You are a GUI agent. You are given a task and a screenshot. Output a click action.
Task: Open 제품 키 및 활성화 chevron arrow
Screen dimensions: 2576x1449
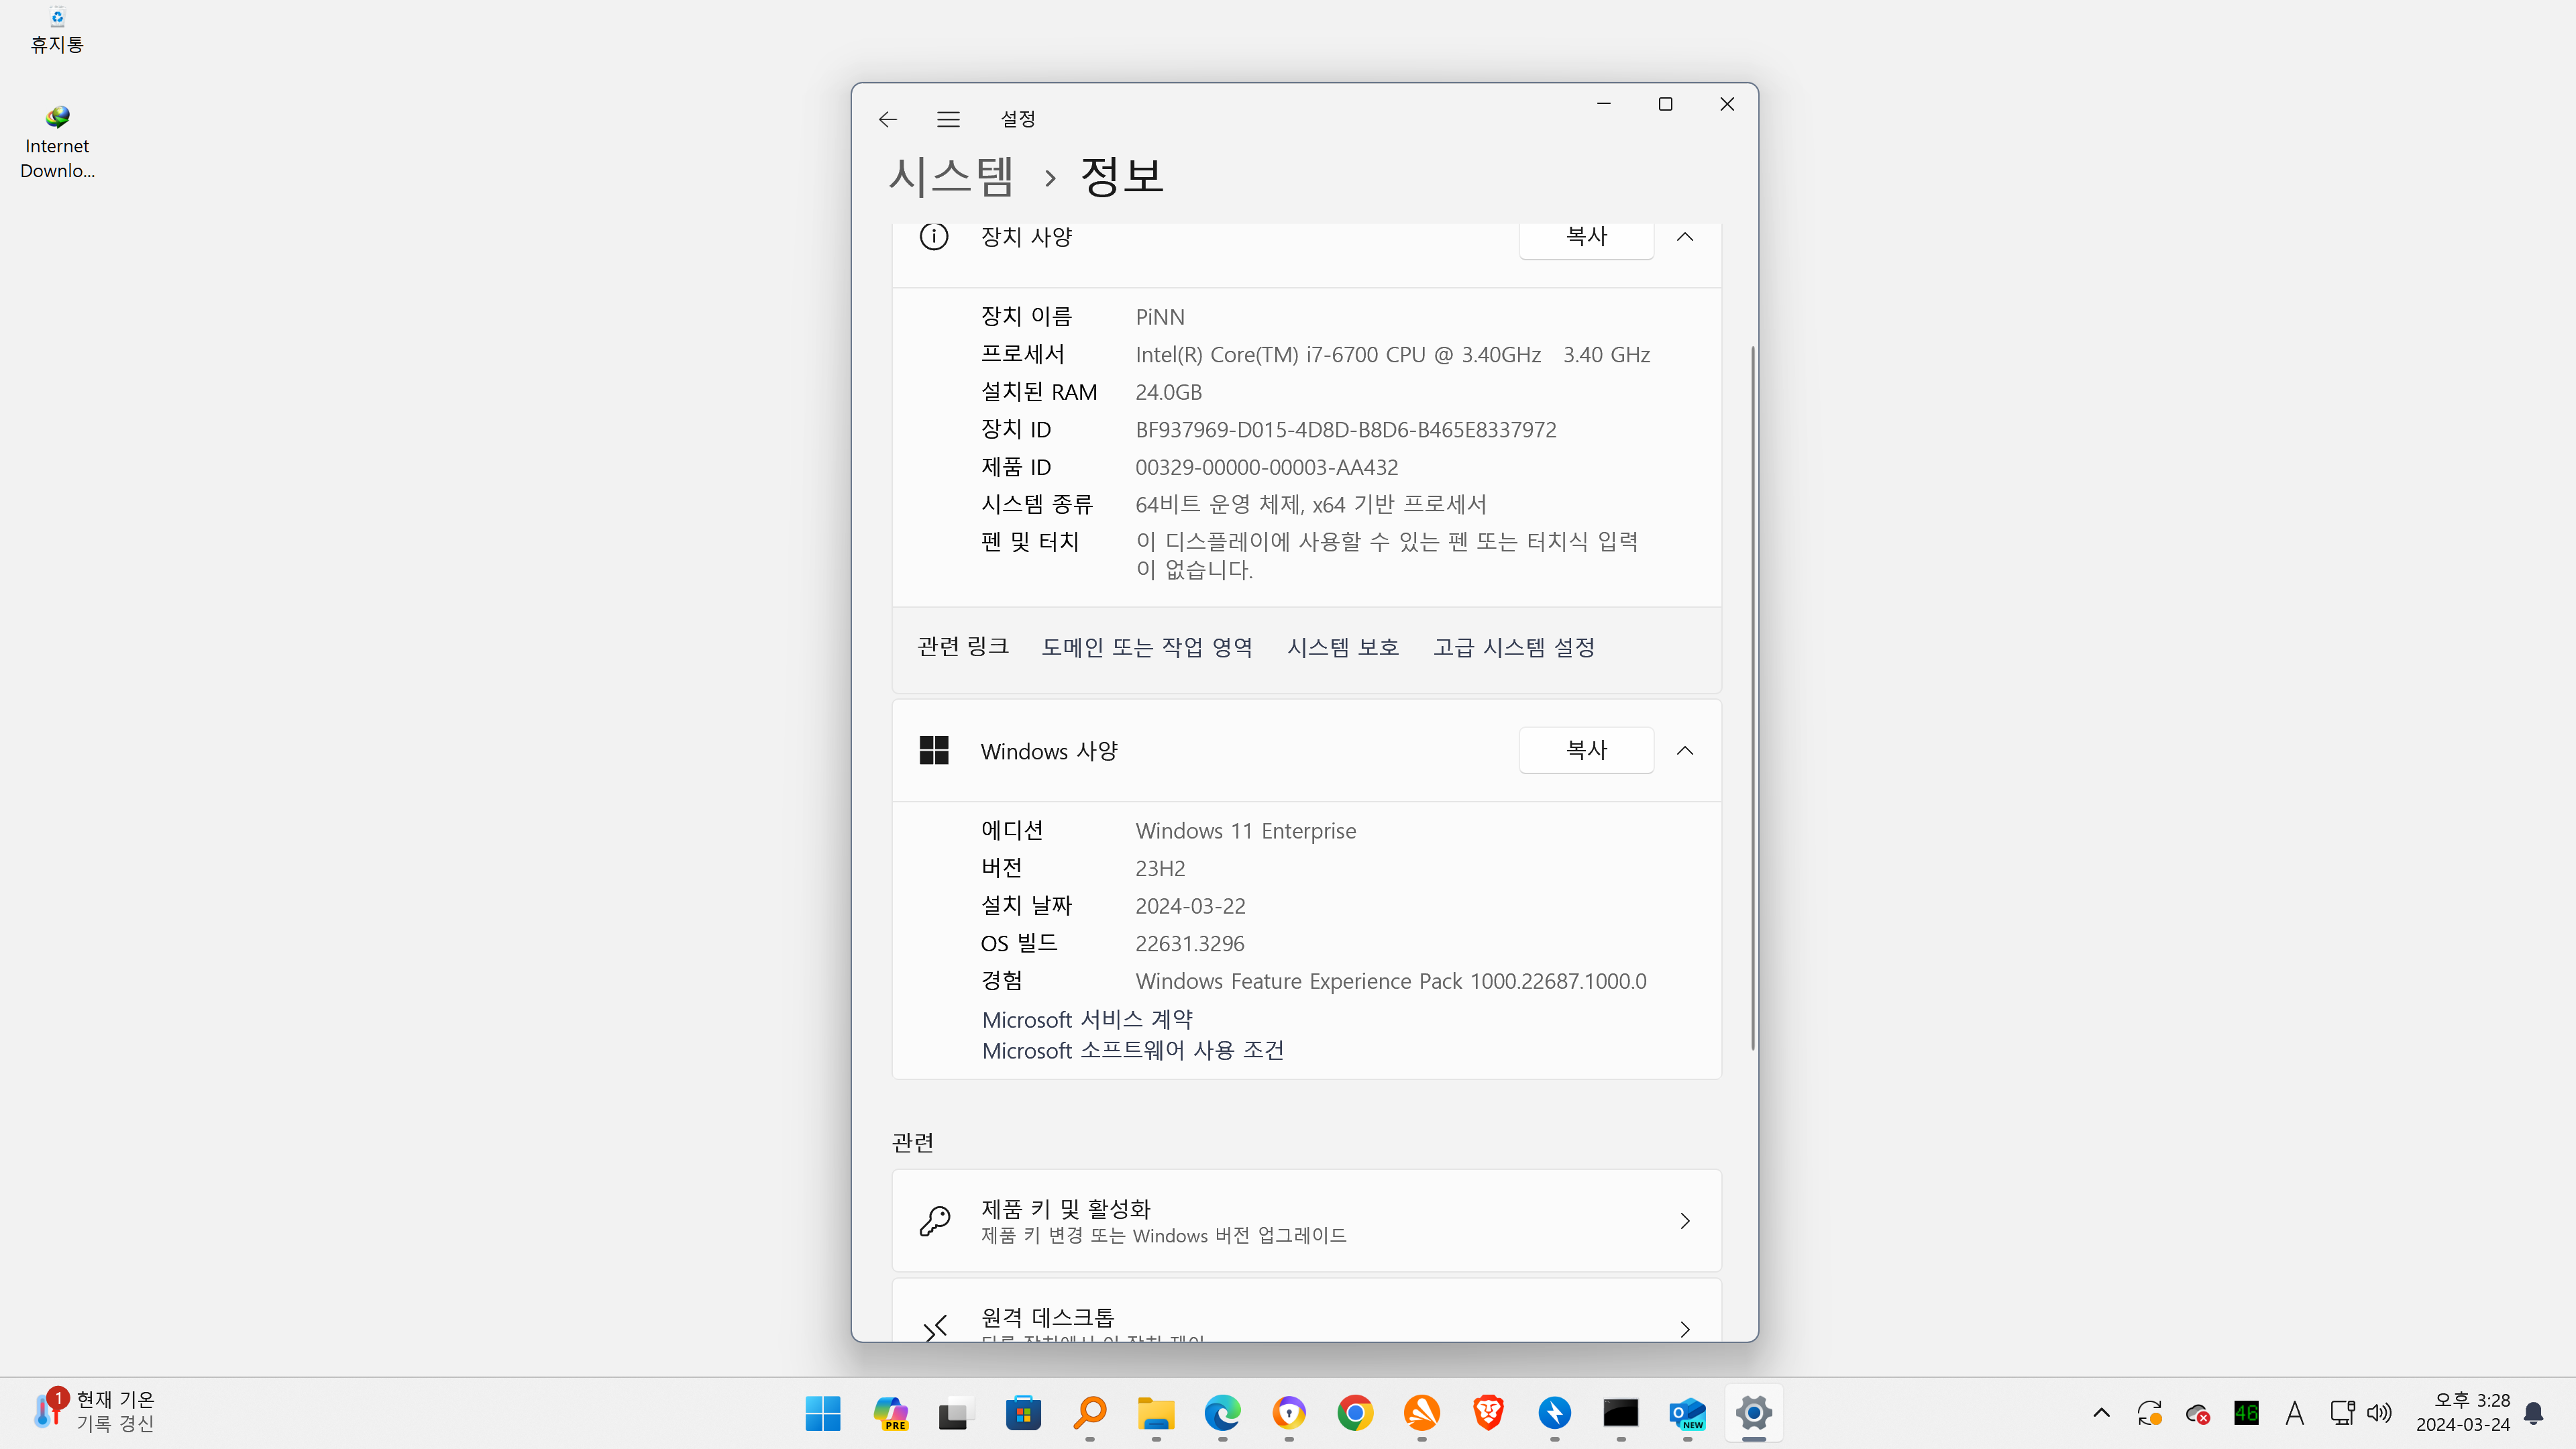1685,1221
